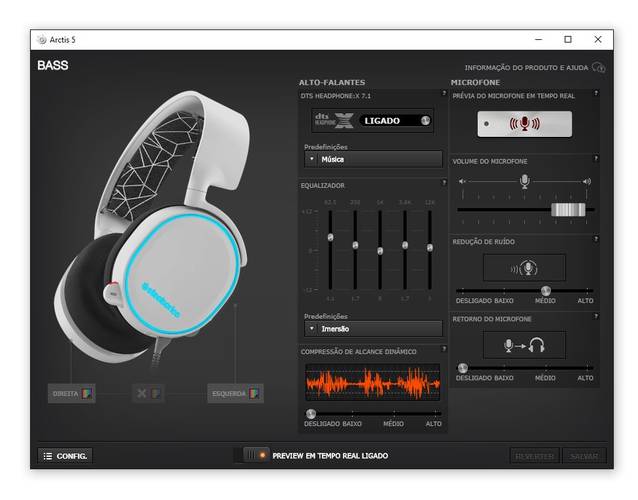Click the microphone-to-headphone sidetone icon
This screenshot has width=638, height=500.
524,345
